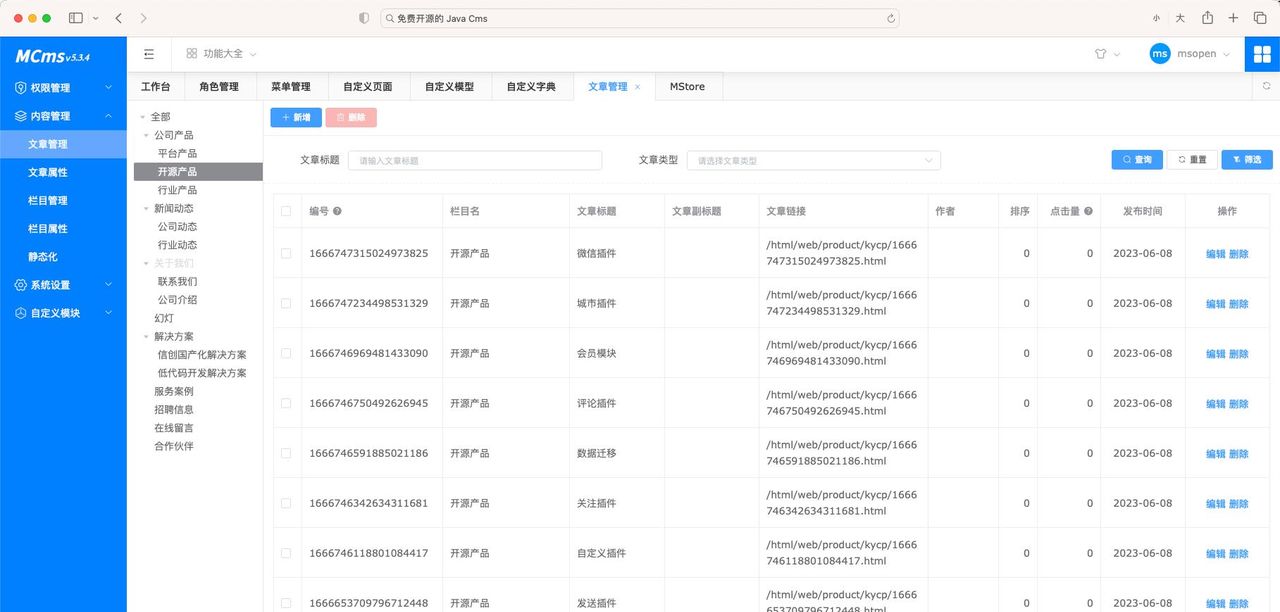Switch to the MStore tab
Viewport: 1280px width, 612px height.
pyautogui.click(x=687, y=87)
